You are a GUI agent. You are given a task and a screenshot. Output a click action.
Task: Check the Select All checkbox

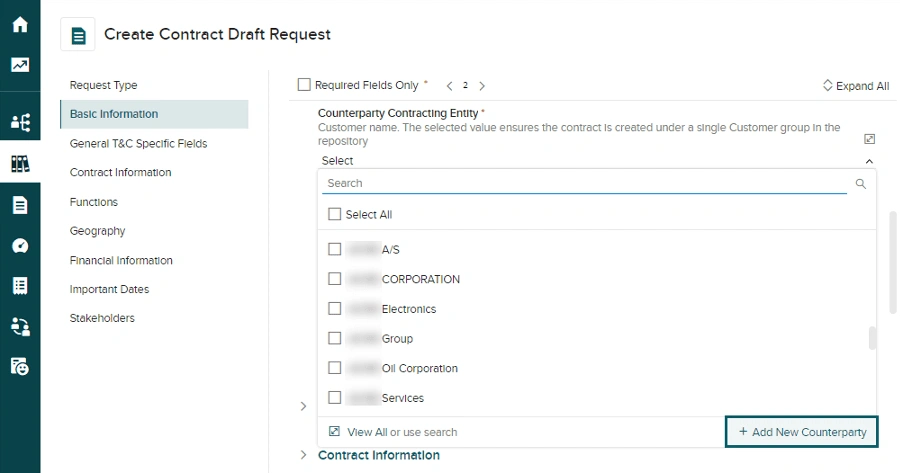tap(335, 215)
